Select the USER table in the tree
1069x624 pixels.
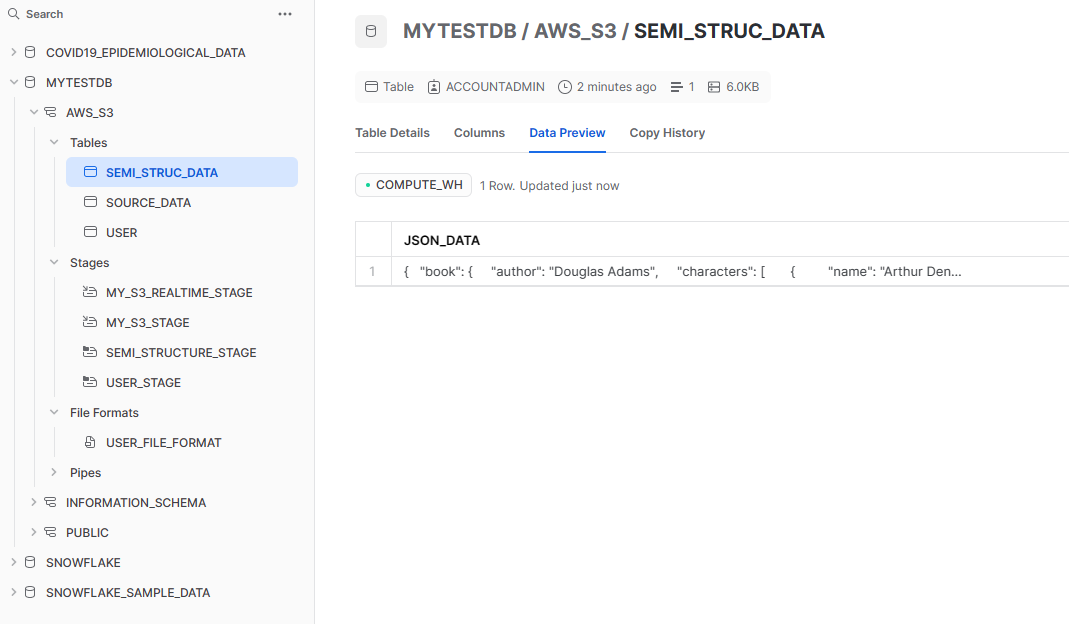tap(122, 232)
